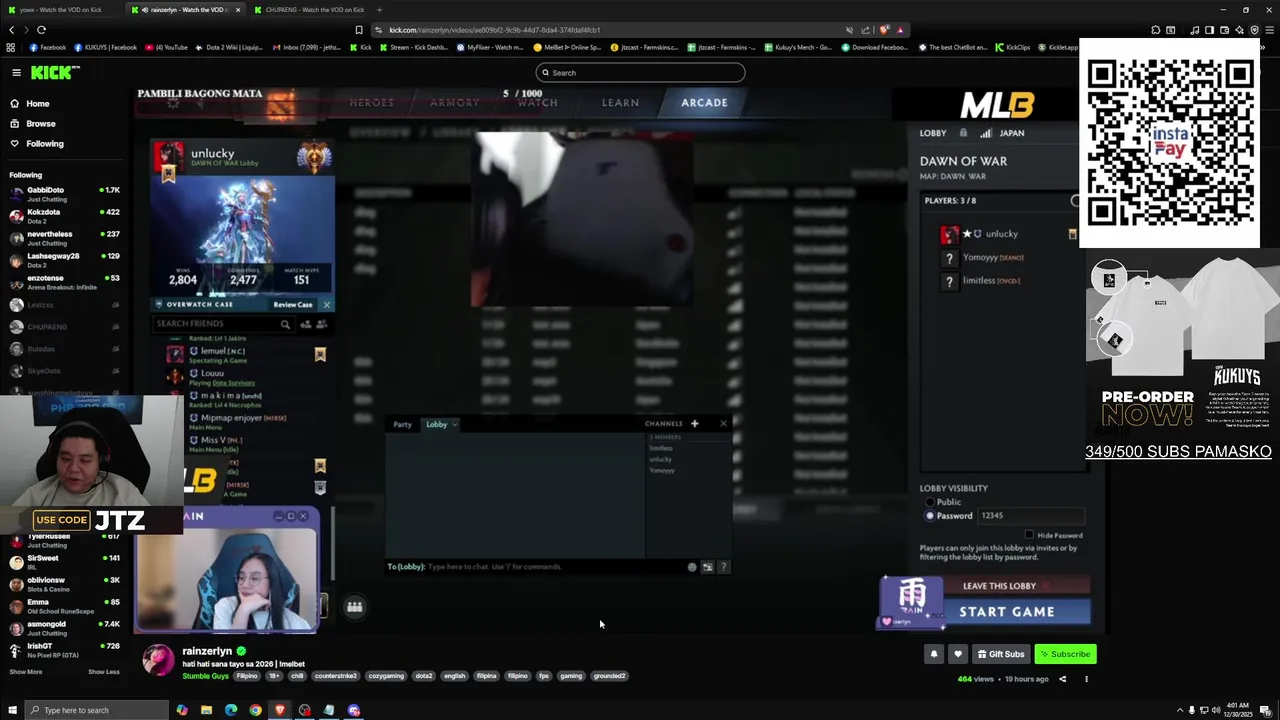Focus the Kick search field
This screenshot has width=1280, height=720.
click(x=640, y=72)
